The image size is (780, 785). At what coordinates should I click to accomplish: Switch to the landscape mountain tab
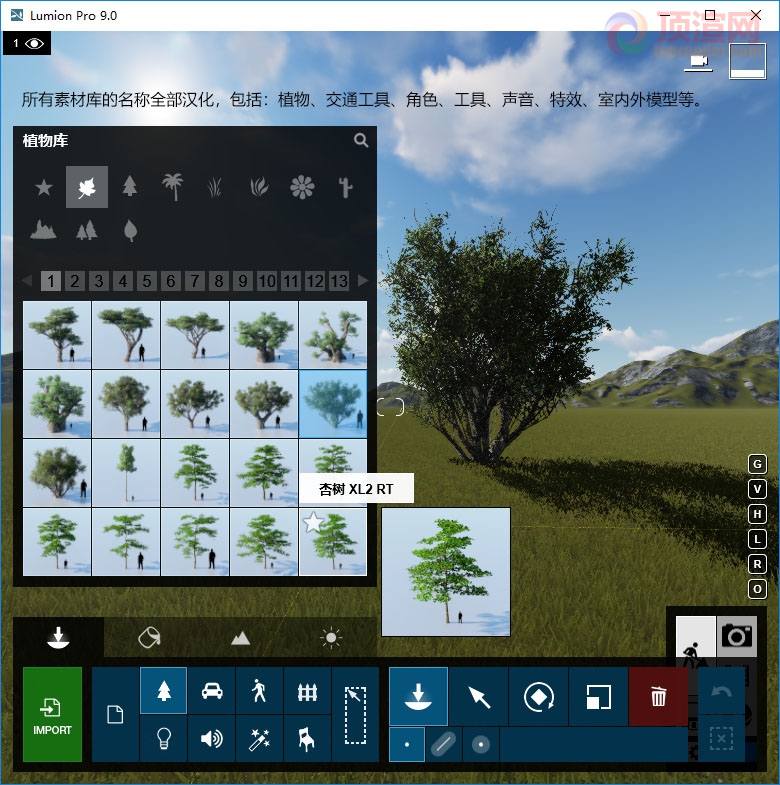point(240,638)
